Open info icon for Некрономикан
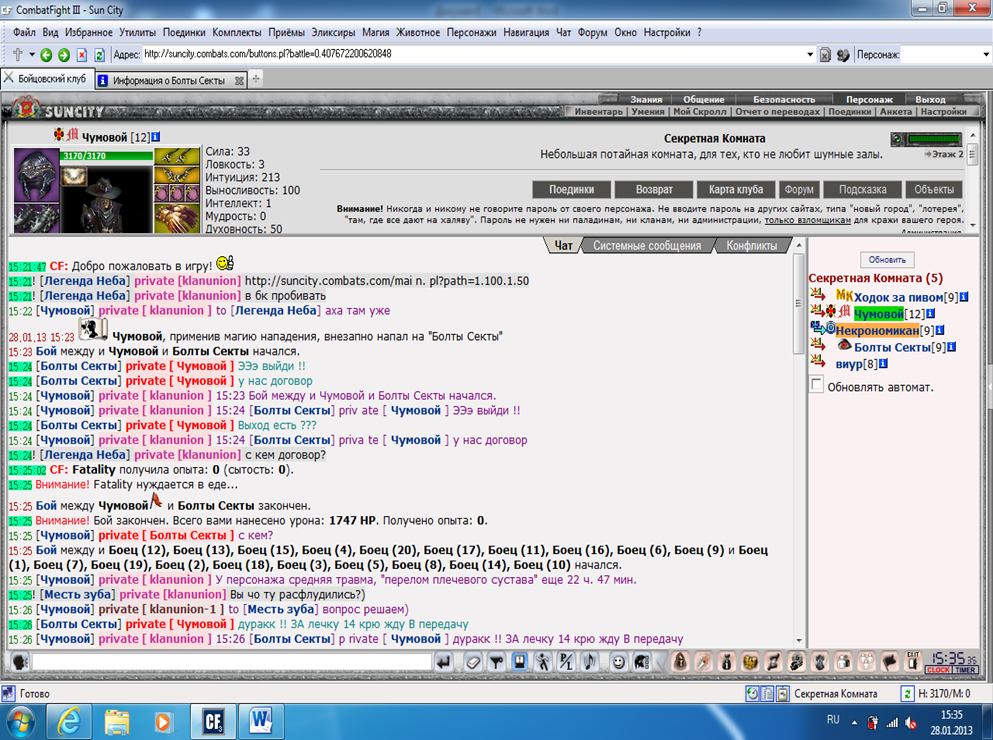Screen dimensions: 993x740 tap(940, 330)
